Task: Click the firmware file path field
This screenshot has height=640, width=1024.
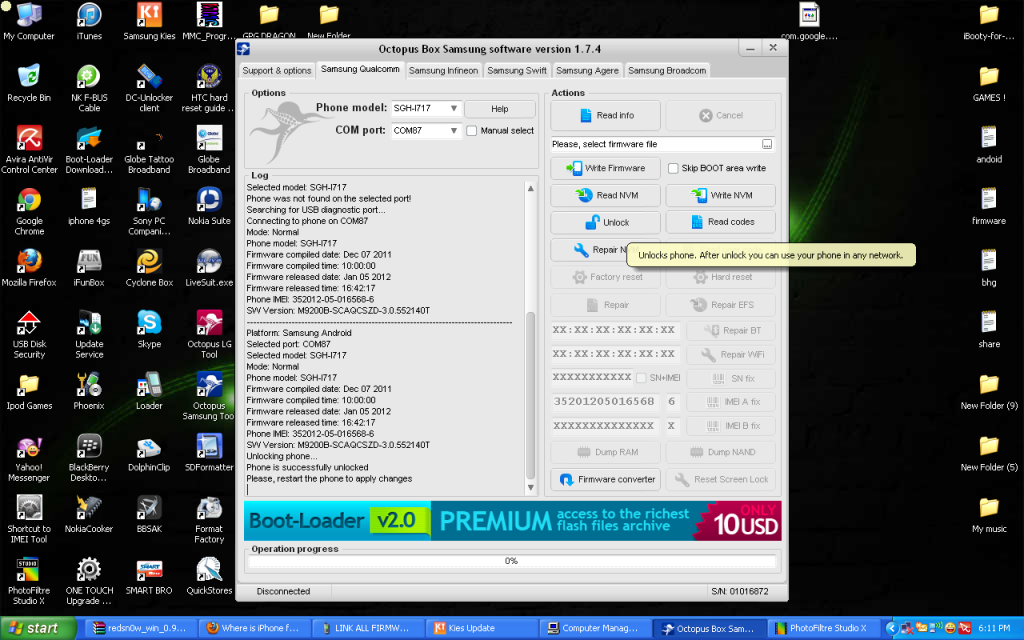Action: (656, 144)
